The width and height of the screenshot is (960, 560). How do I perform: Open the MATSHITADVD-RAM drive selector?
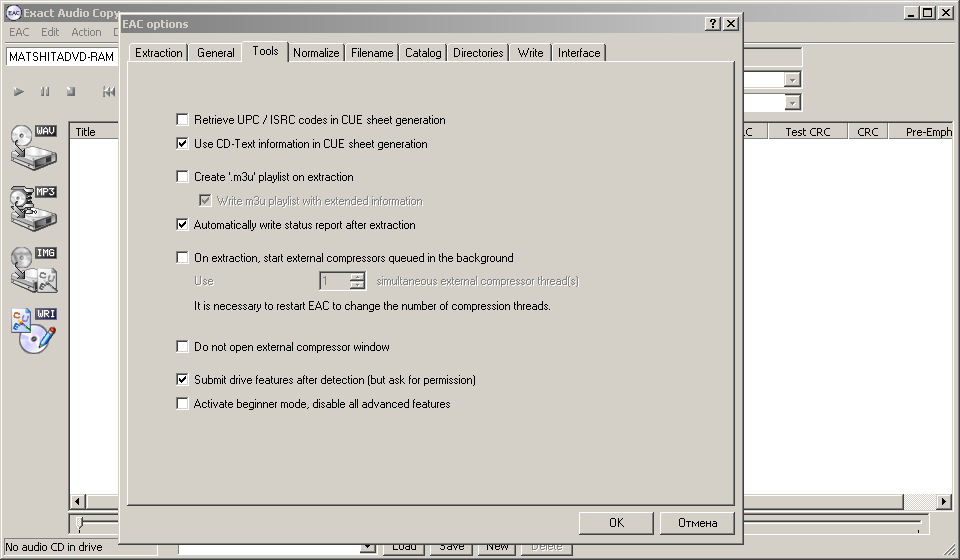coord(62,57)
